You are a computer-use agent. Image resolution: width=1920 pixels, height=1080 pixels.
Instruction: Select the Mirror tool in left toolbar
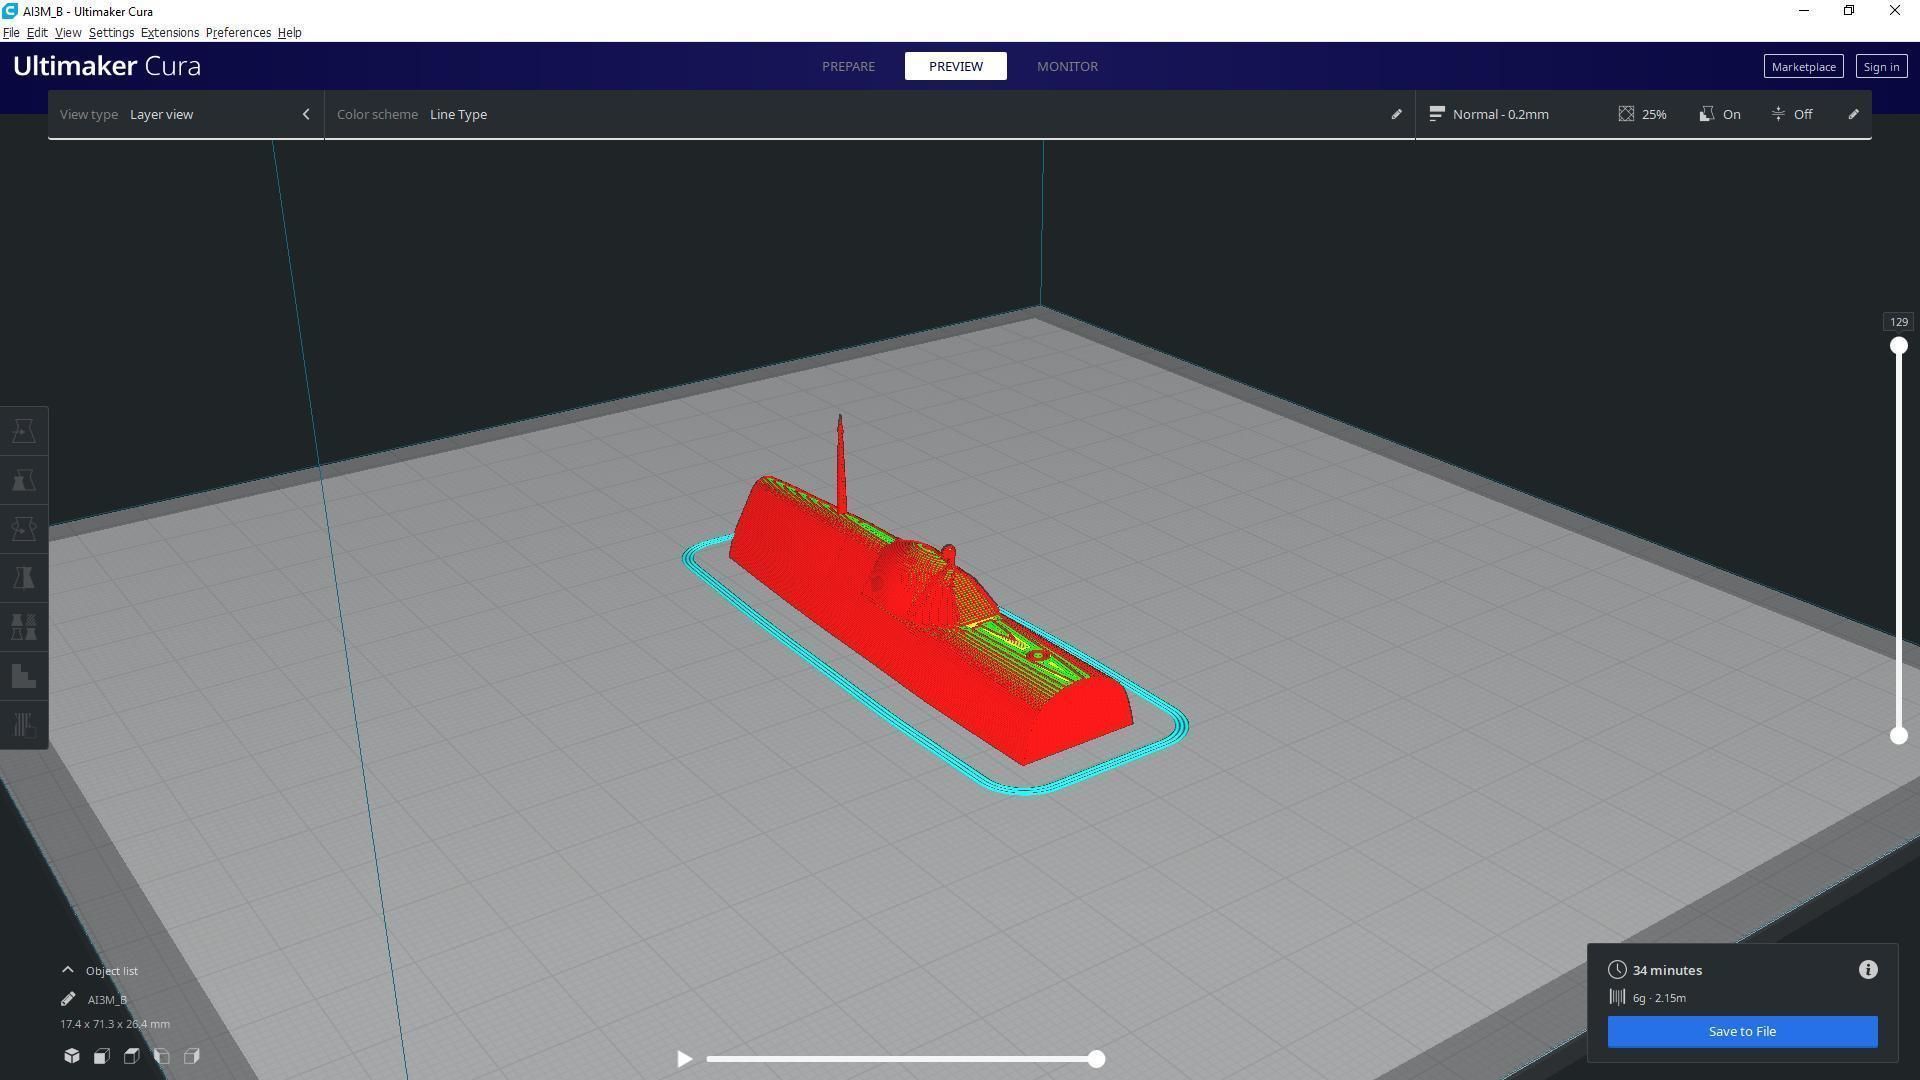pos(24,578)
